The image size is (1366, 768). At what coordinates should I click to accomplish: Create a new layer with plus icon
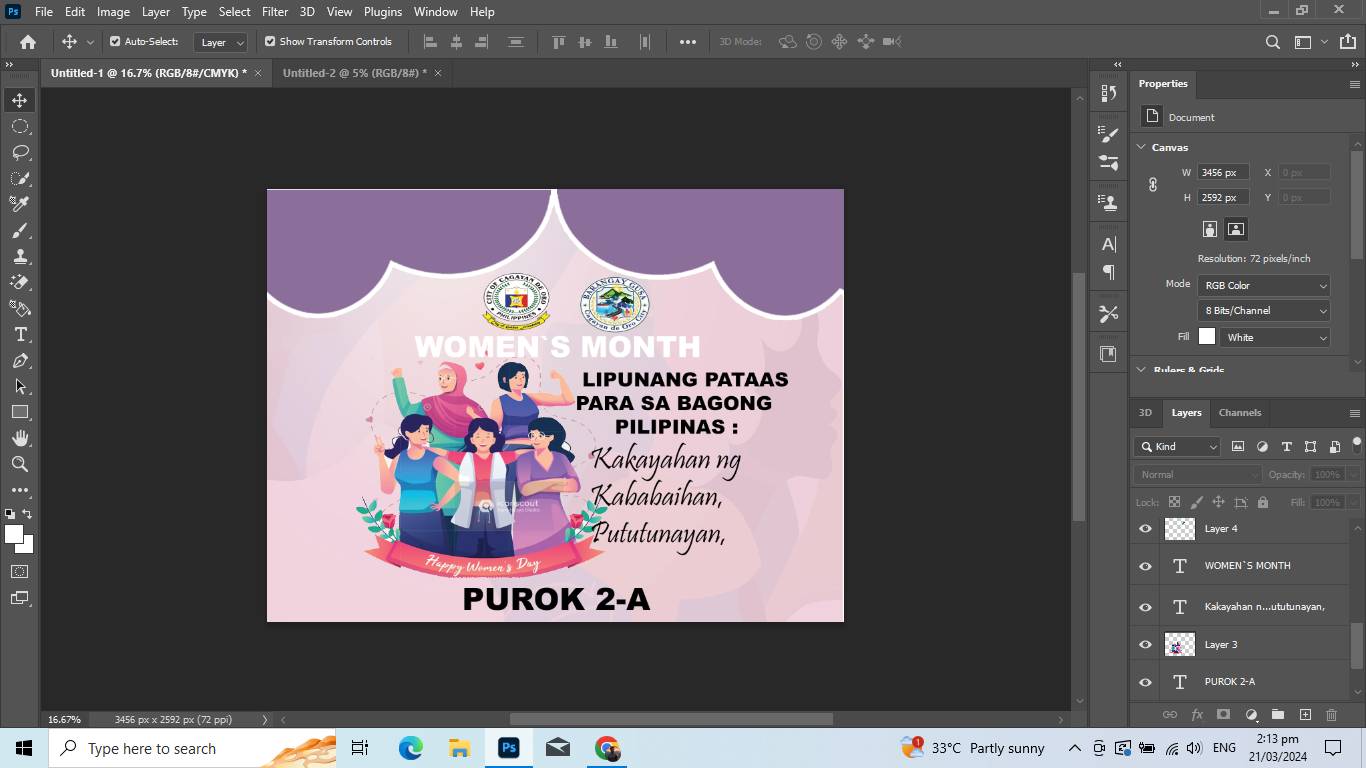[1305, 715]
